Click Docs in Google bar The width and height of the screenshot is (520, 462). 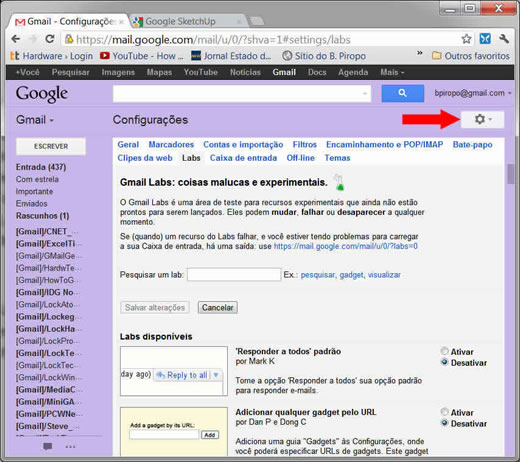[x=317, y=72]
